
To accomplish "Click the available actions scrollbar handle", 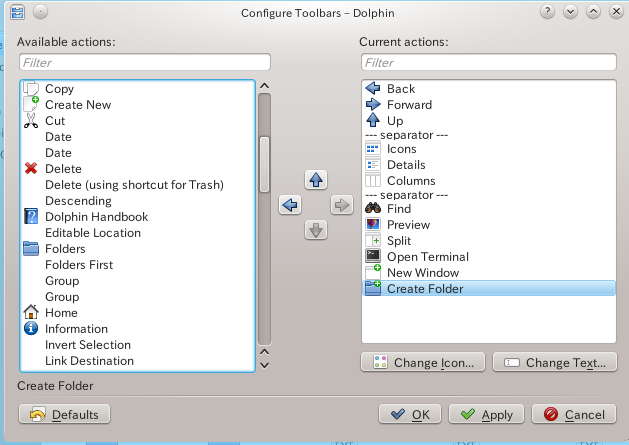I will [x=264, y=165].
